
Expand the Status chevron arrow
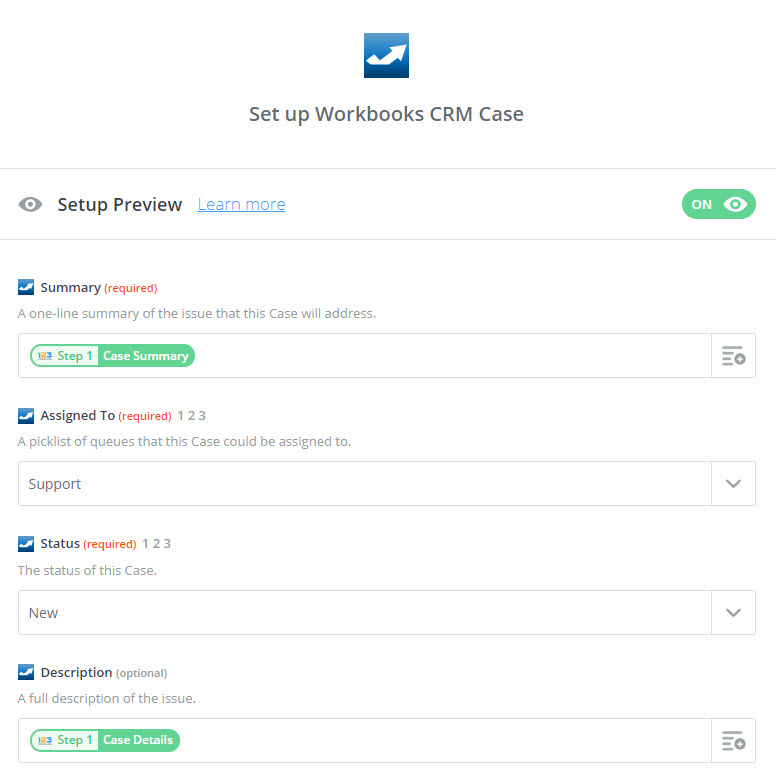pyautogui.click(x=733, y=612)
